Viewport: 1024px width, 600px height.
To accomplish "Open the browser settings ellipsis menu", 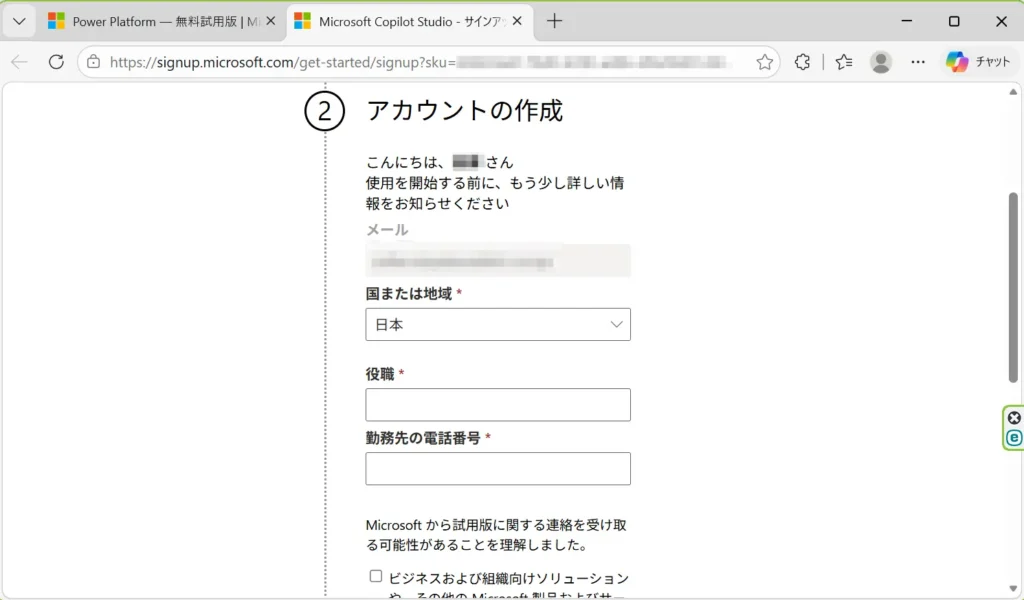I will tap(918, 62).
